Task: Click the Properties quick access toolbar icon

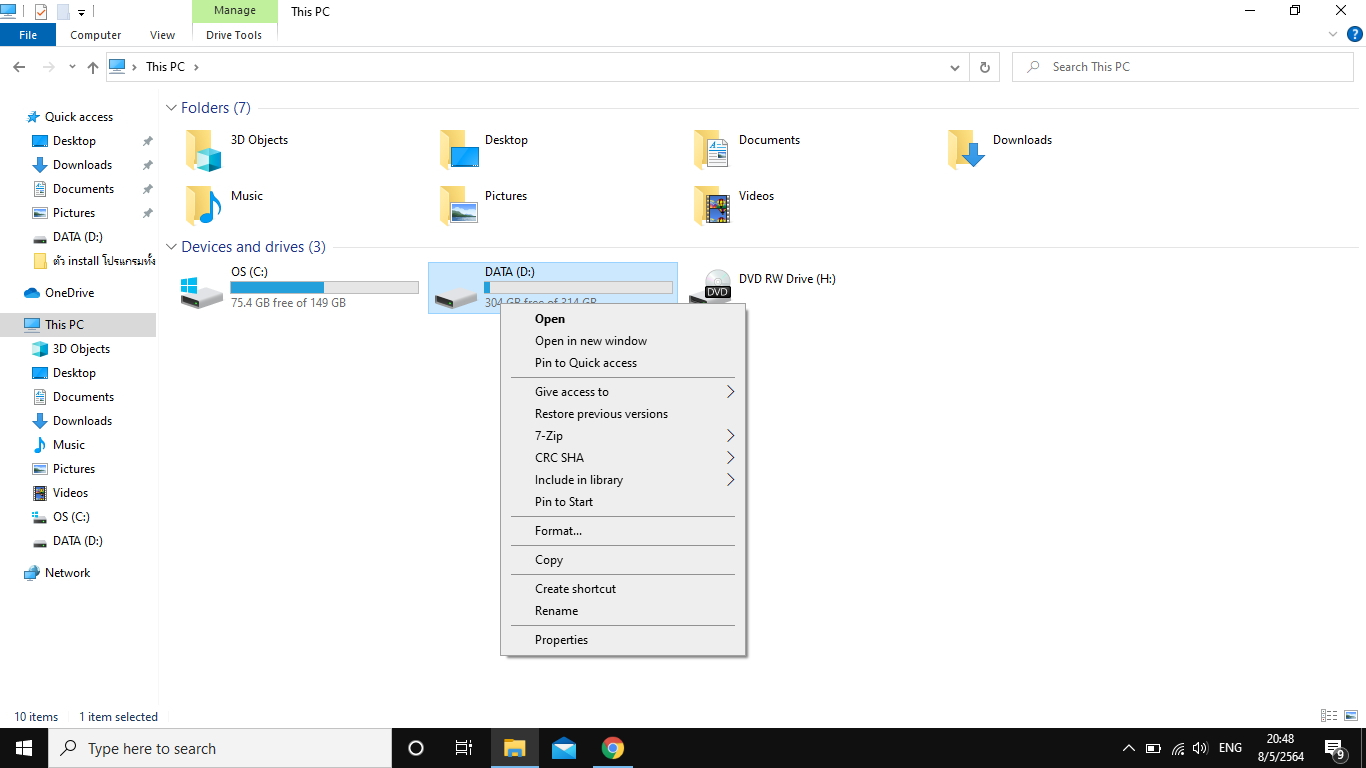Action: click(40, 12)
